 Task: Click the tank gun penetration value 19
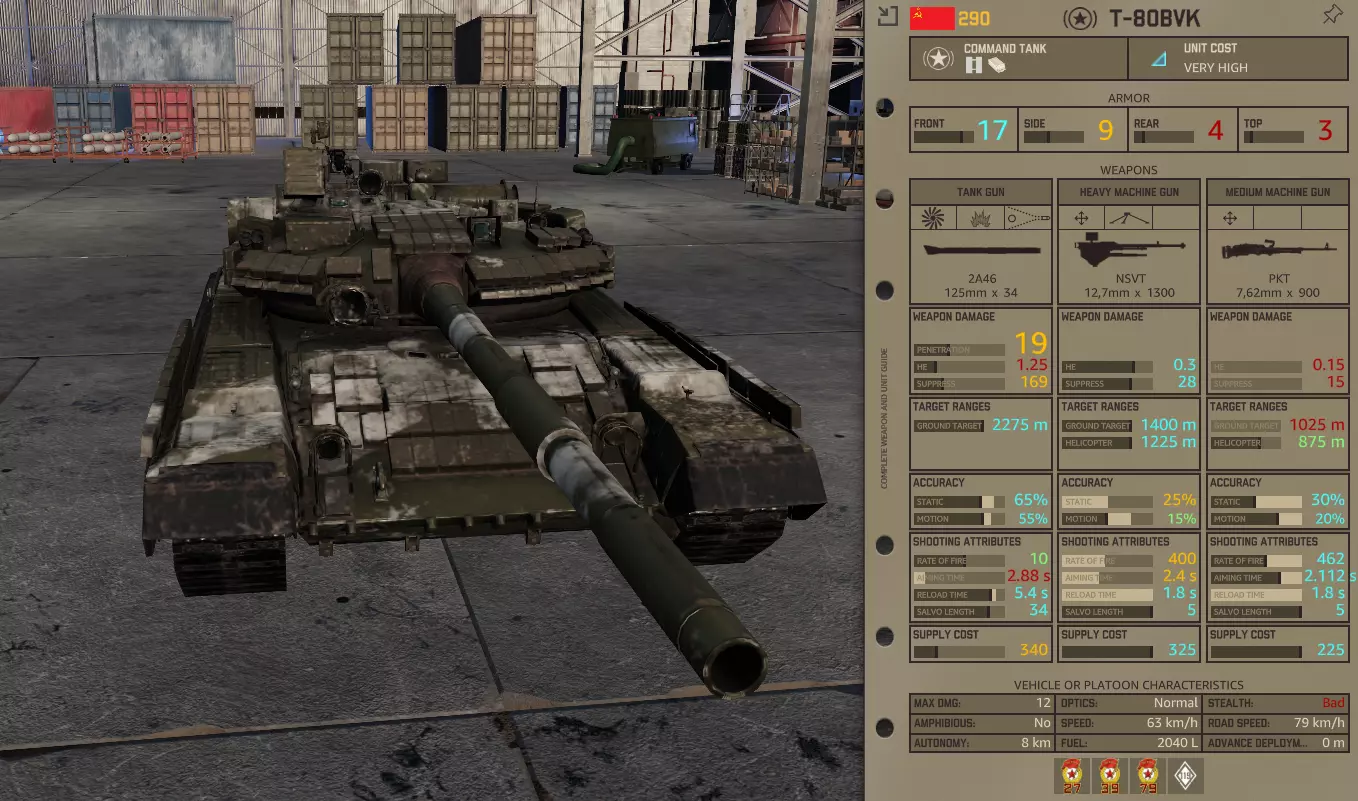click(x=1031, y=343)
